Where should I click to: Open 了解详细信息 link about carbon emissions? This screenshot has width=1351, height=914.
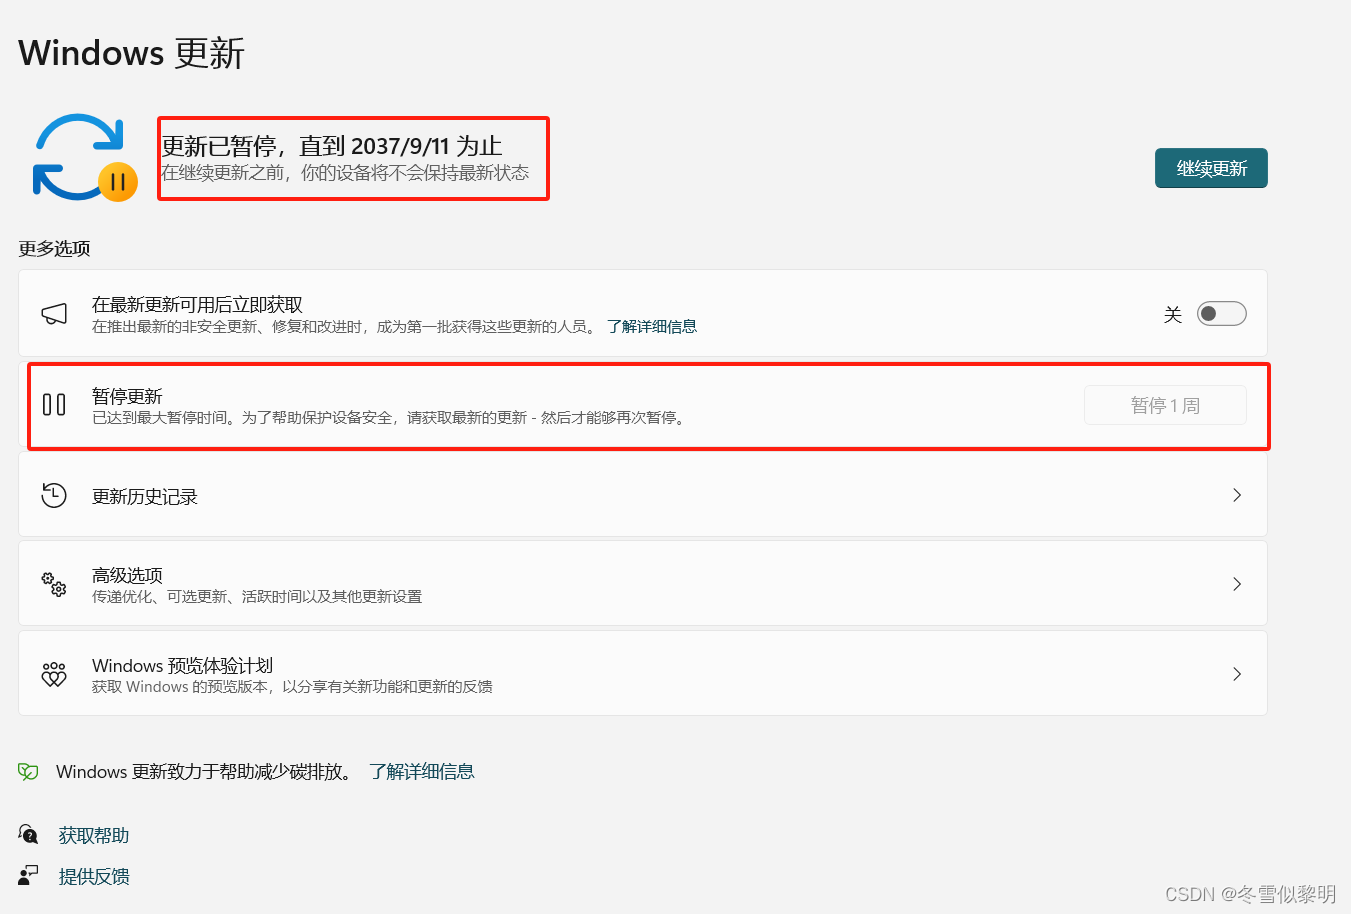point(422,772)
